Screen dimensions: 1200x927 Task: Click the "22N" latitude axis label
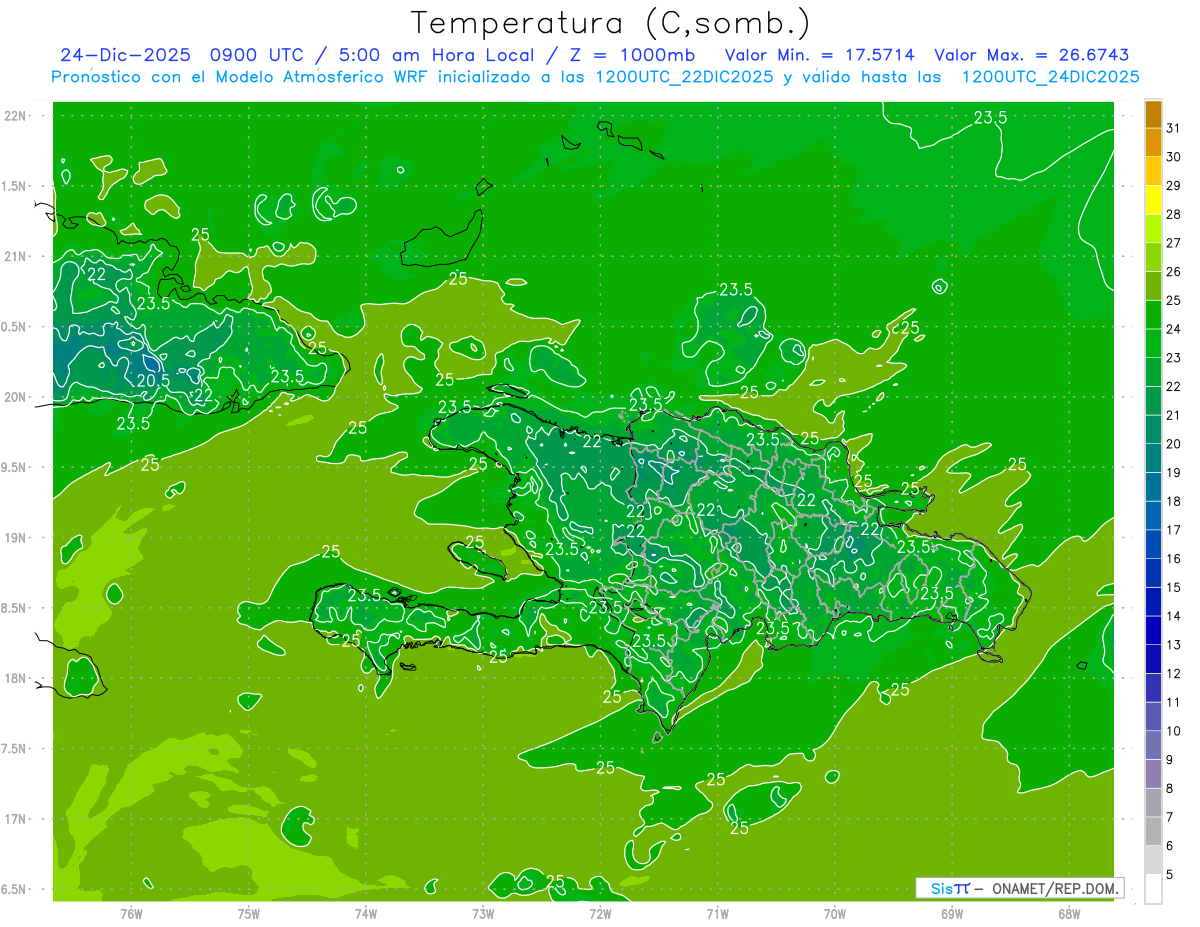[x=17, y=116]
